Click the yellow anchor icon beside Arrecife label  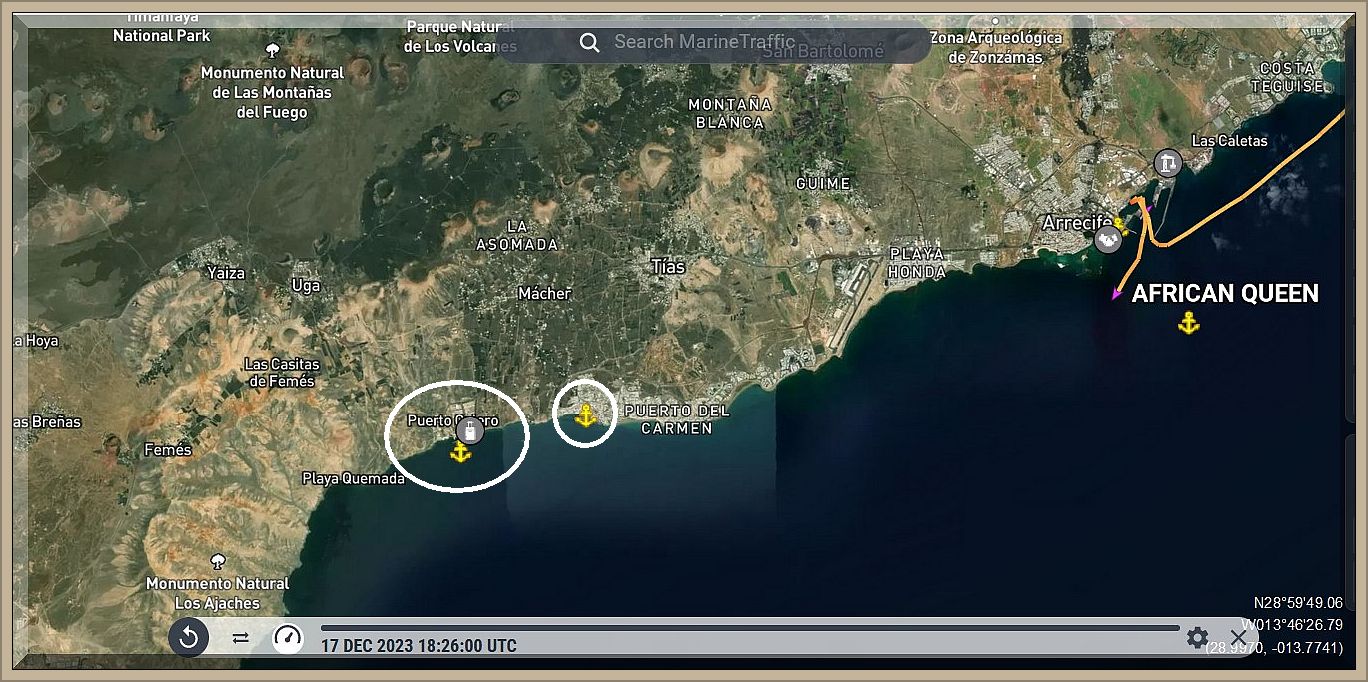point(1122,227)
